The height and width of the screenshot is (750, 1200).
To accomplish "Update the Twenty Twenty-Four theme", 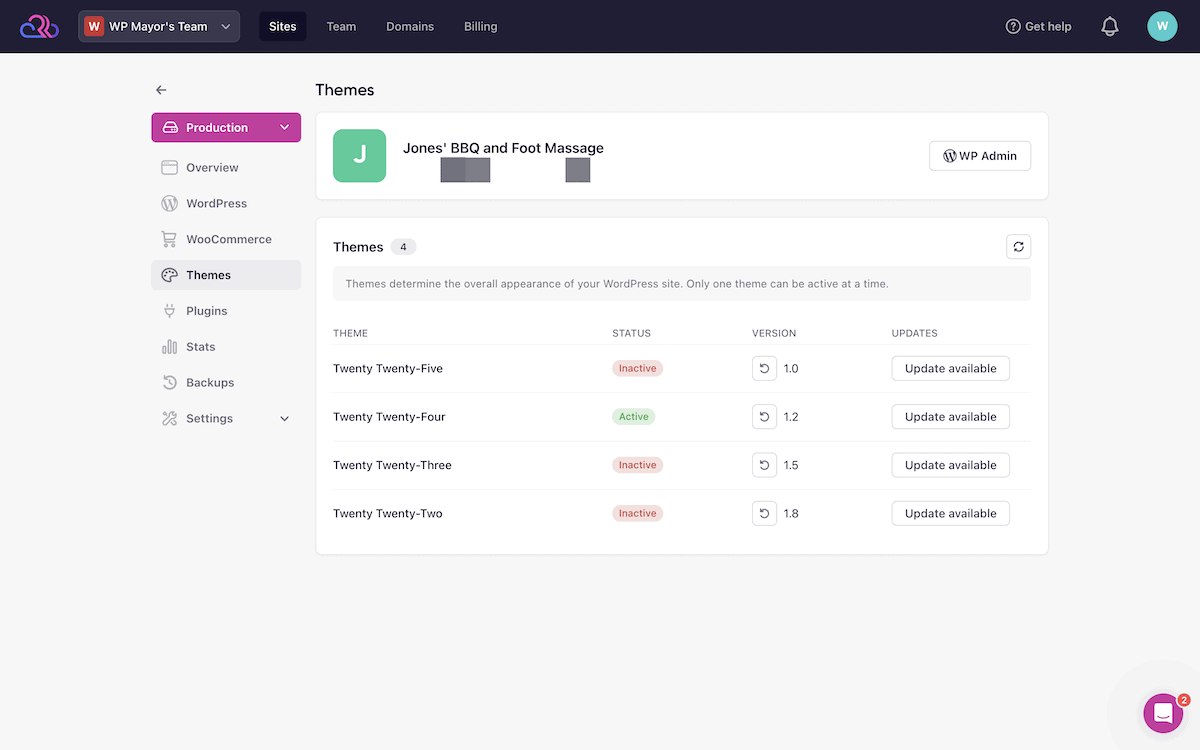I will [951, 417].
